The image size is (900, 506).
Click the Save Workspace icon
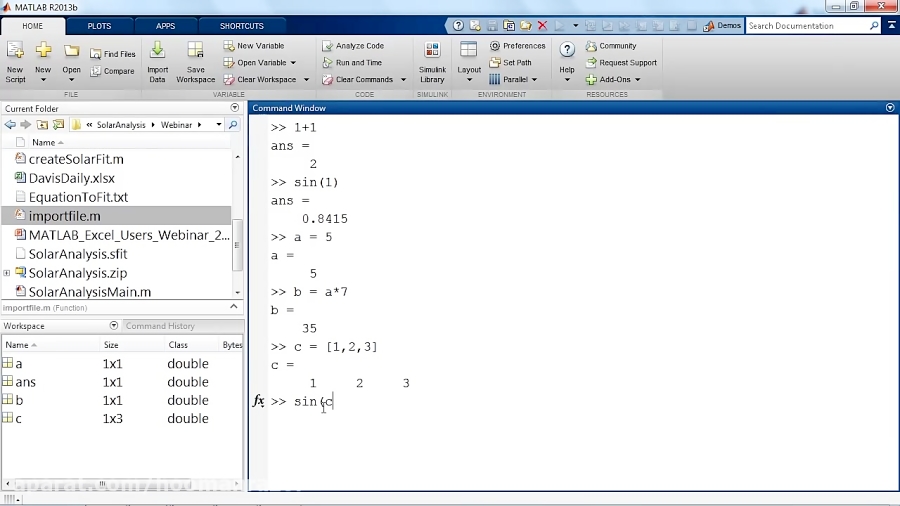tap(195, 50)
